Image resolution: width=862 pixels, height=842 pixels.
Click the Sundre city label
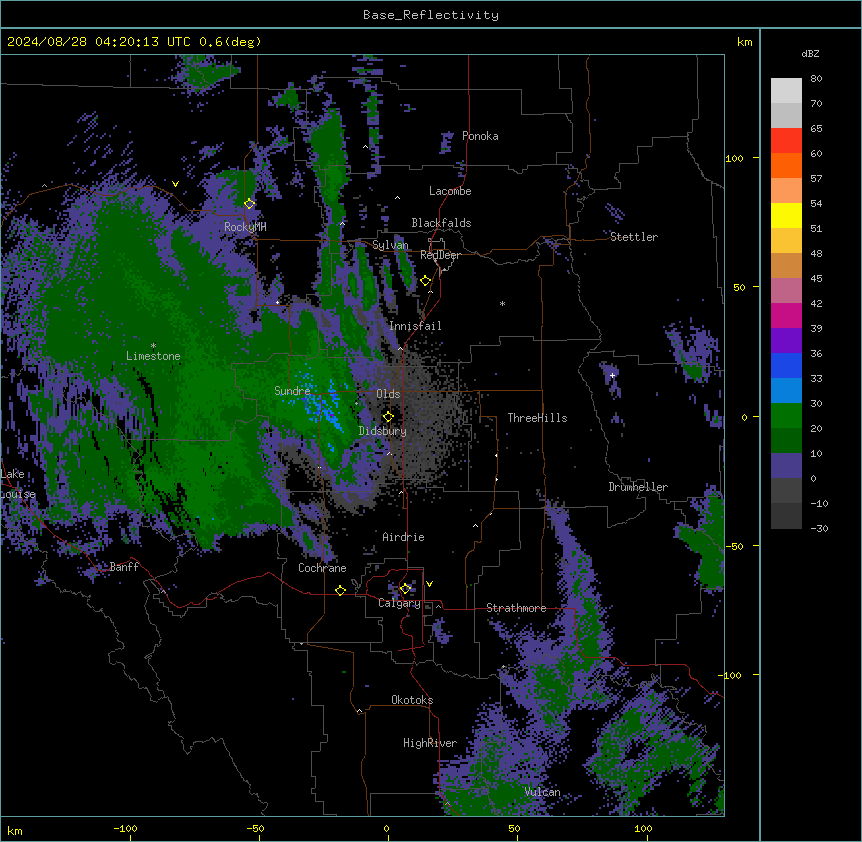[292, 391]
